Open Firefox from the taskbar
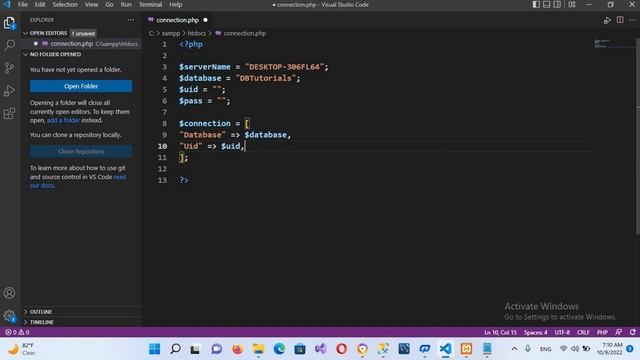 coord(237,349)
